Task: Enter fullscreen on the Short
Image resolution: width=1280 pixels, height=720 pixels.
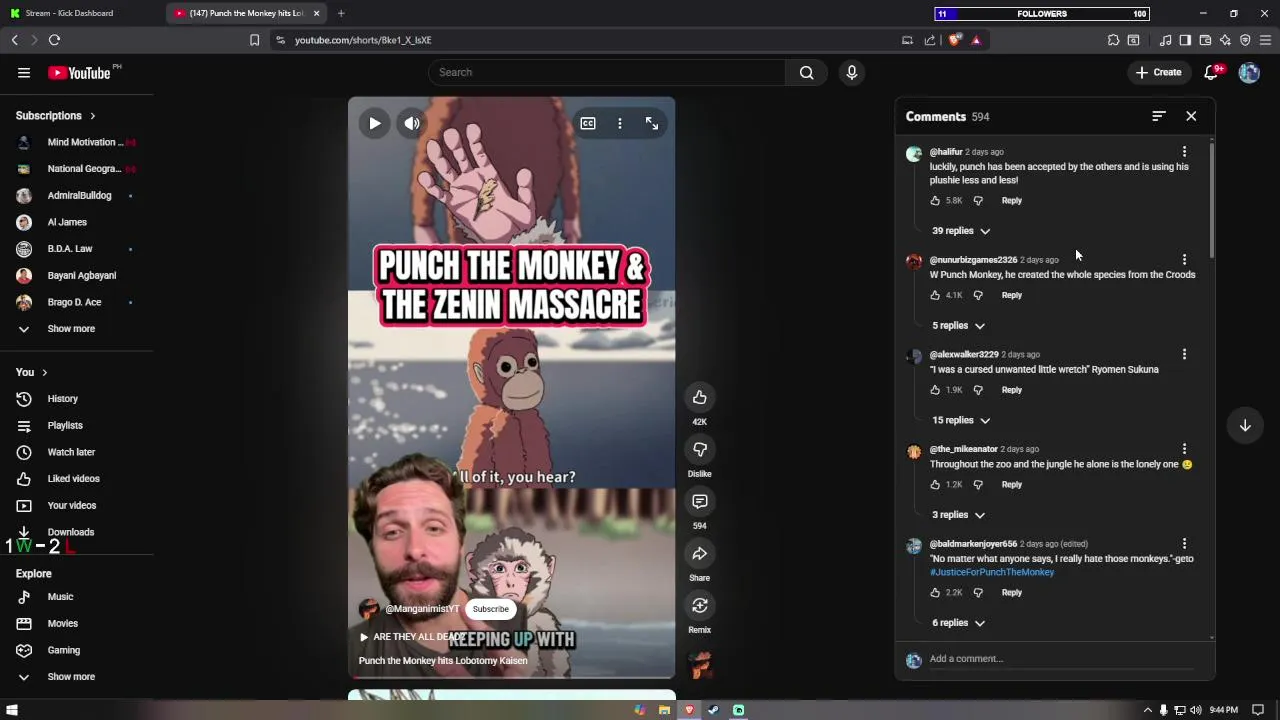Action: (x=652, y=123)
